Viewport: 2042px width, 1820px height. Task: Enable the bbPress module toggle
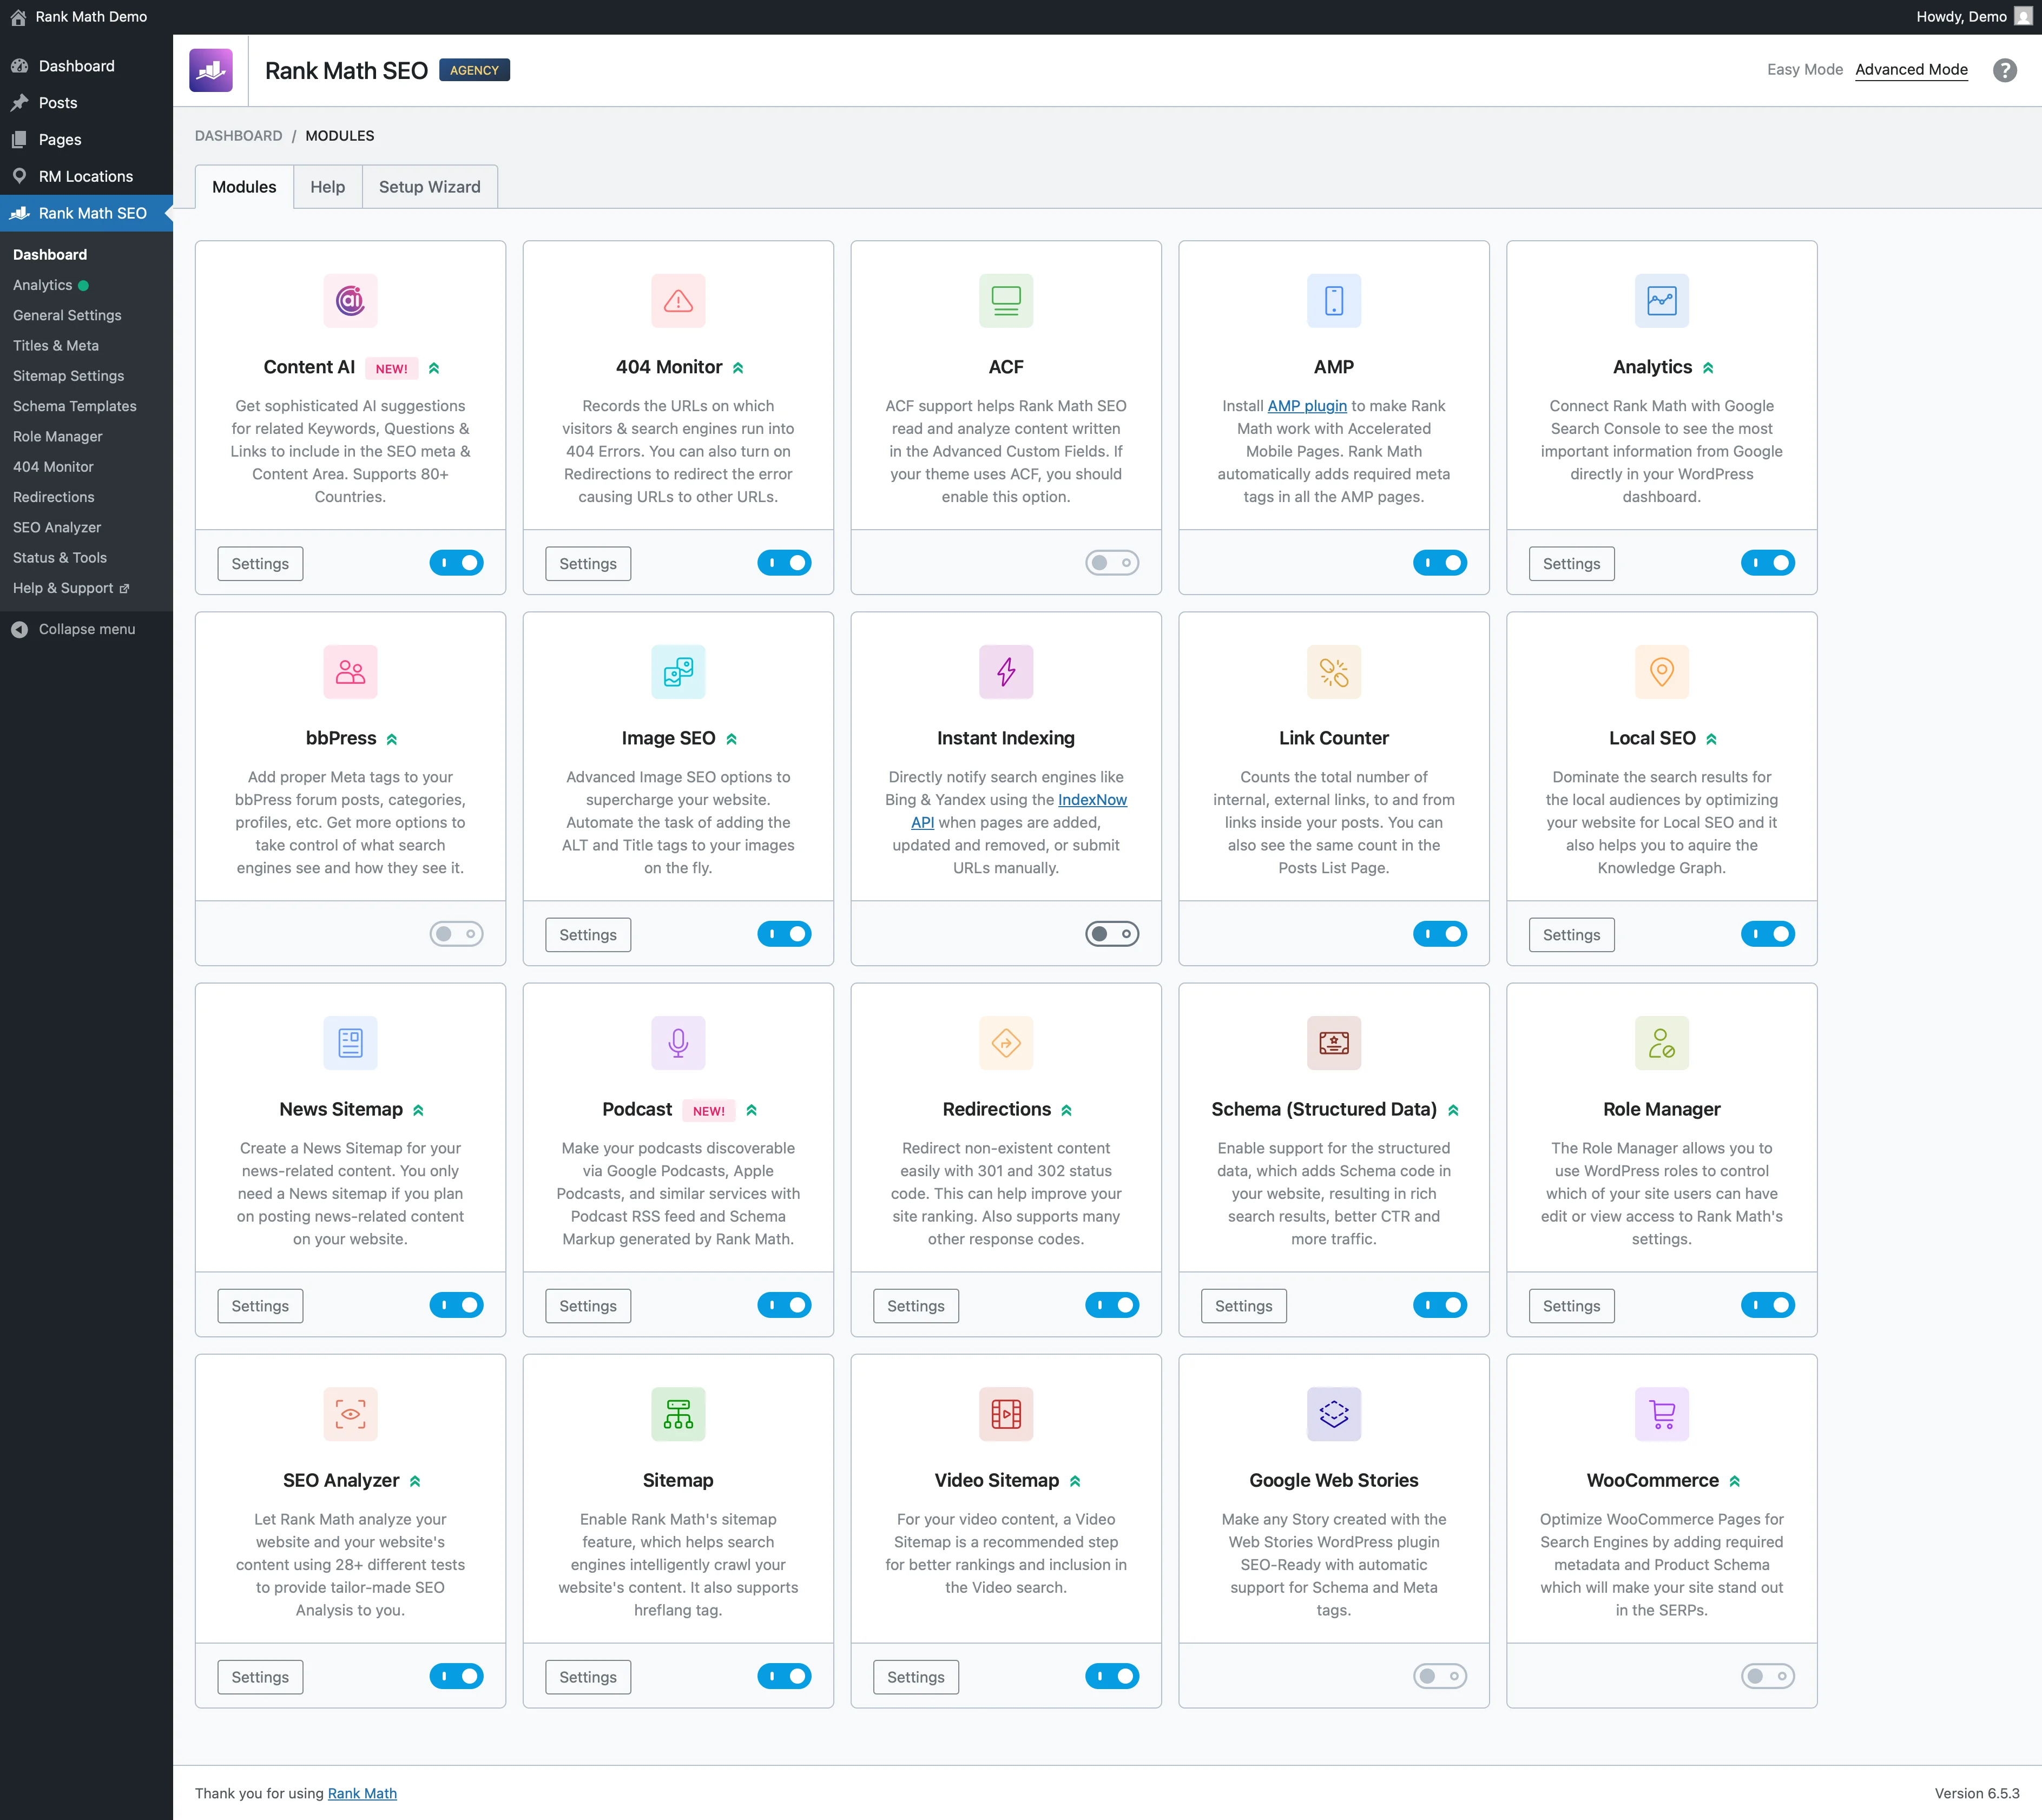coord(456,934)
